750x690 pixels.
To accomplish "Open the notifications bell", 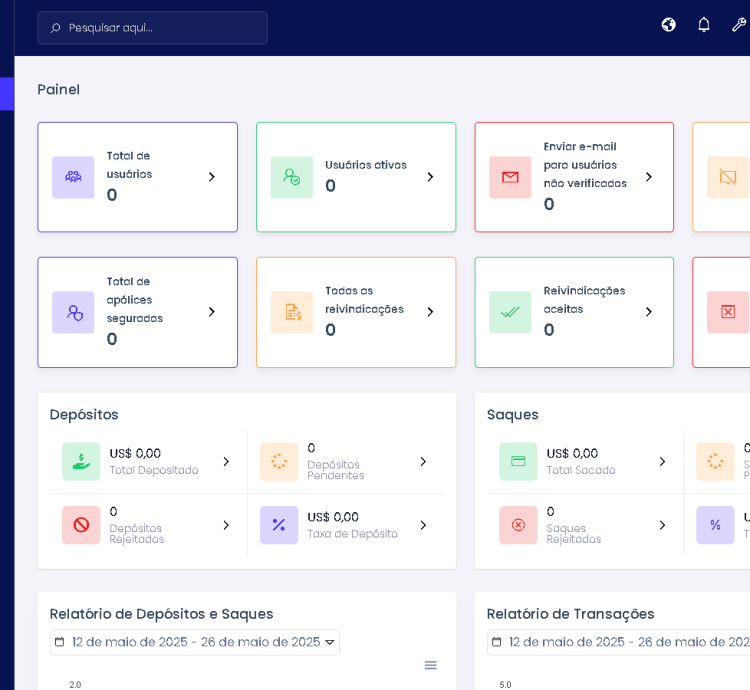I will (x=704, y=25).
